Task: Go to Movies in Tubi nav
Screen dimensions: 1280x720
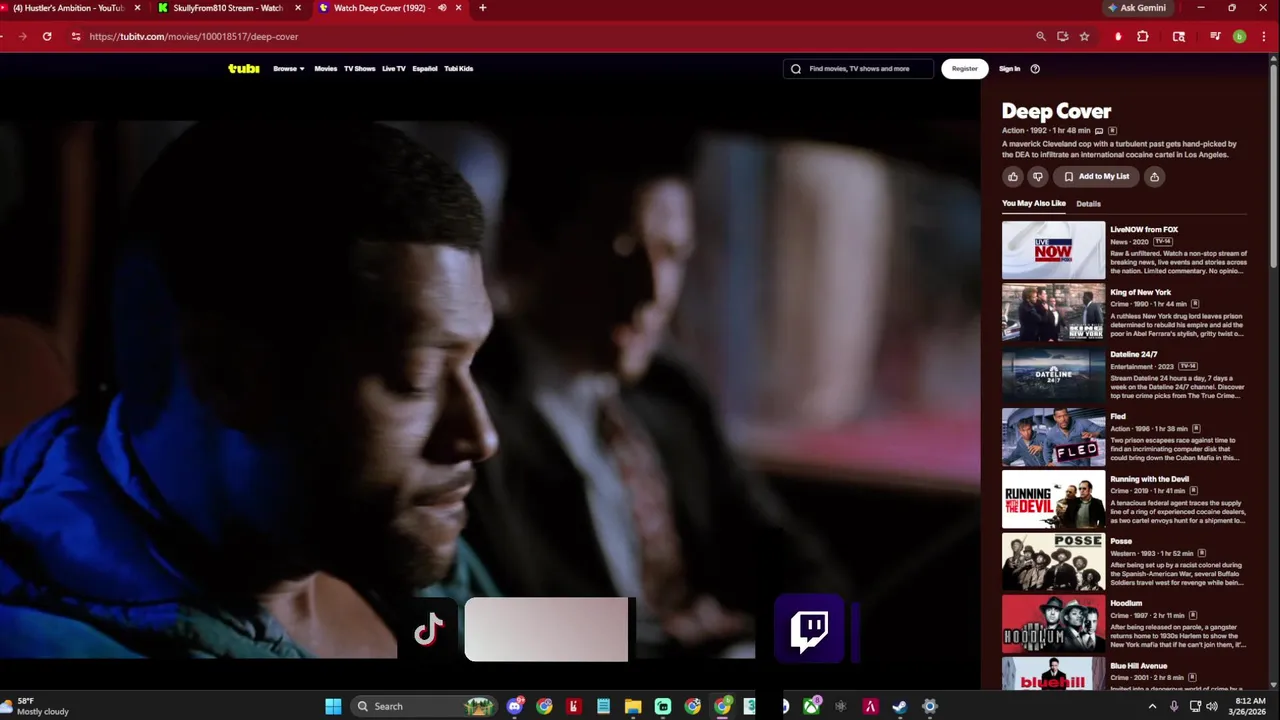Action: 326,69
